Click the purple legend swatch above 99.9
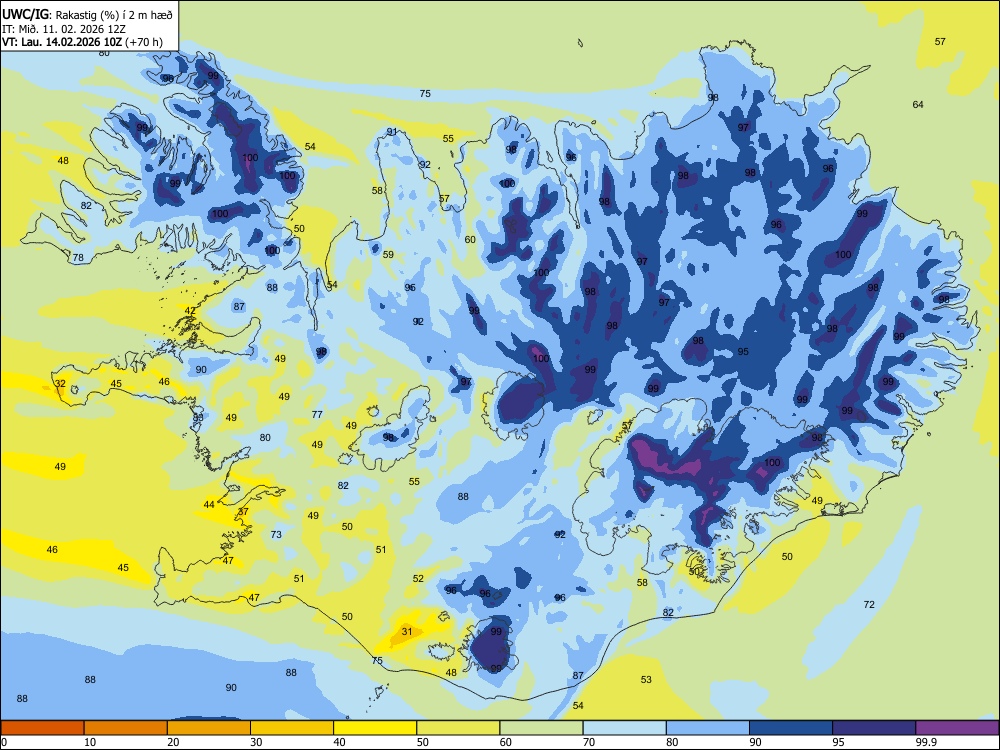Viewport: 1000px width, 750px height. 957,728
